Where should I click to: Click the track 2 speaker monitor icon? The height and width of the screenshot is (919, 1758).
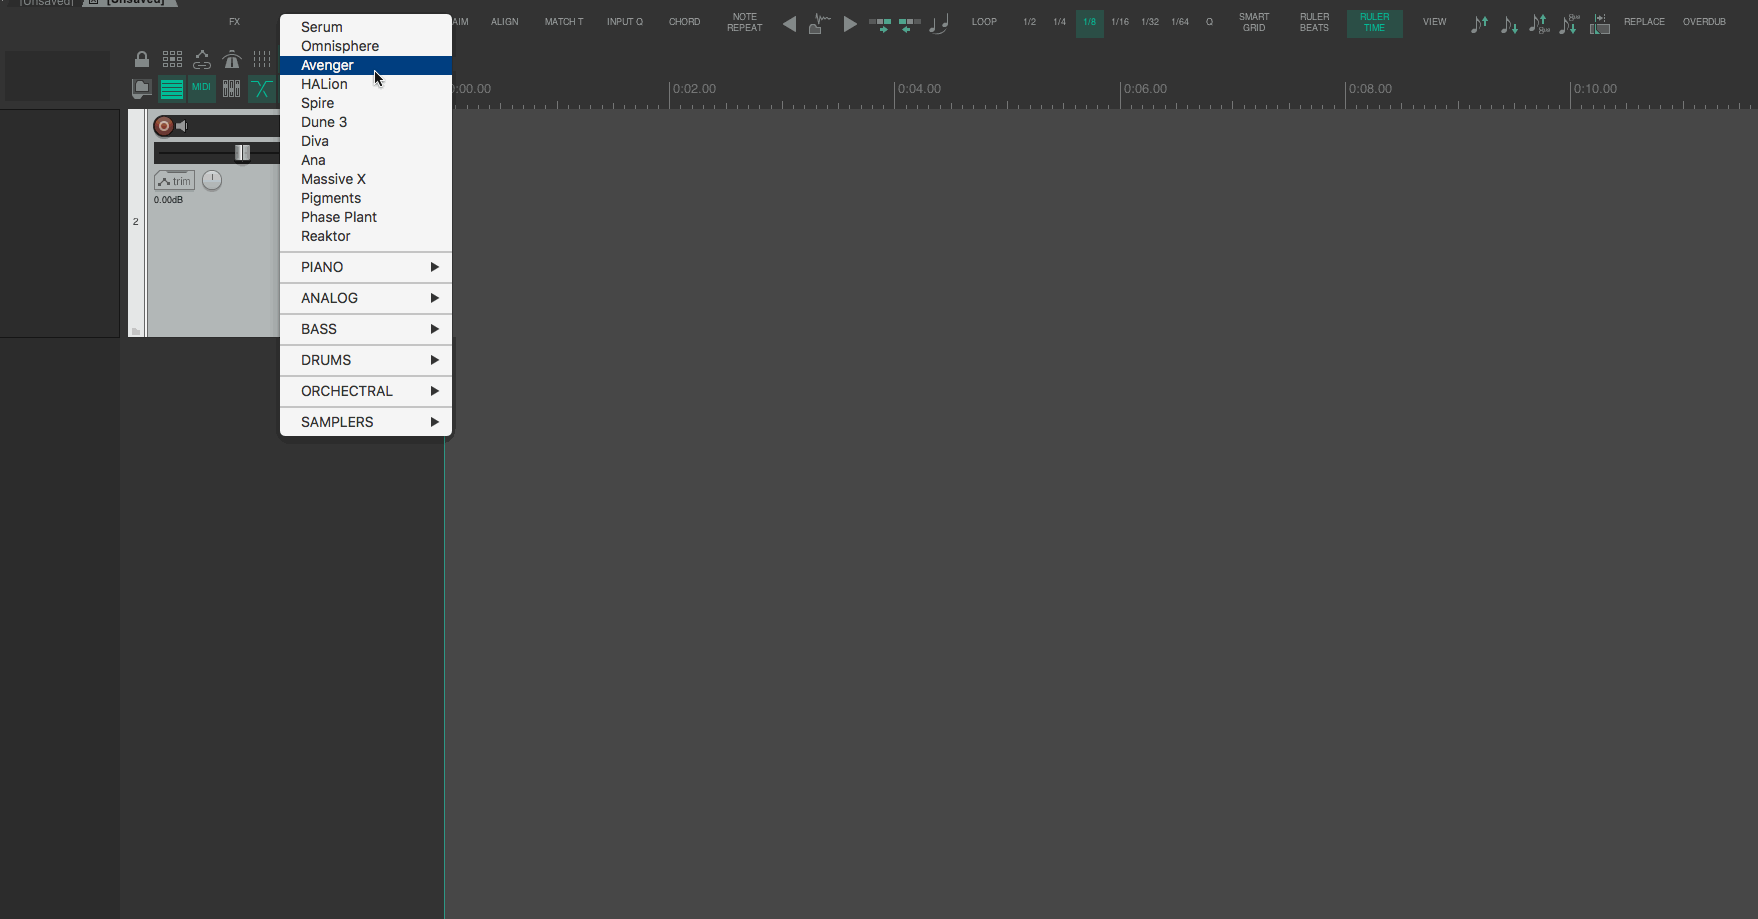[x=182, y=126]
